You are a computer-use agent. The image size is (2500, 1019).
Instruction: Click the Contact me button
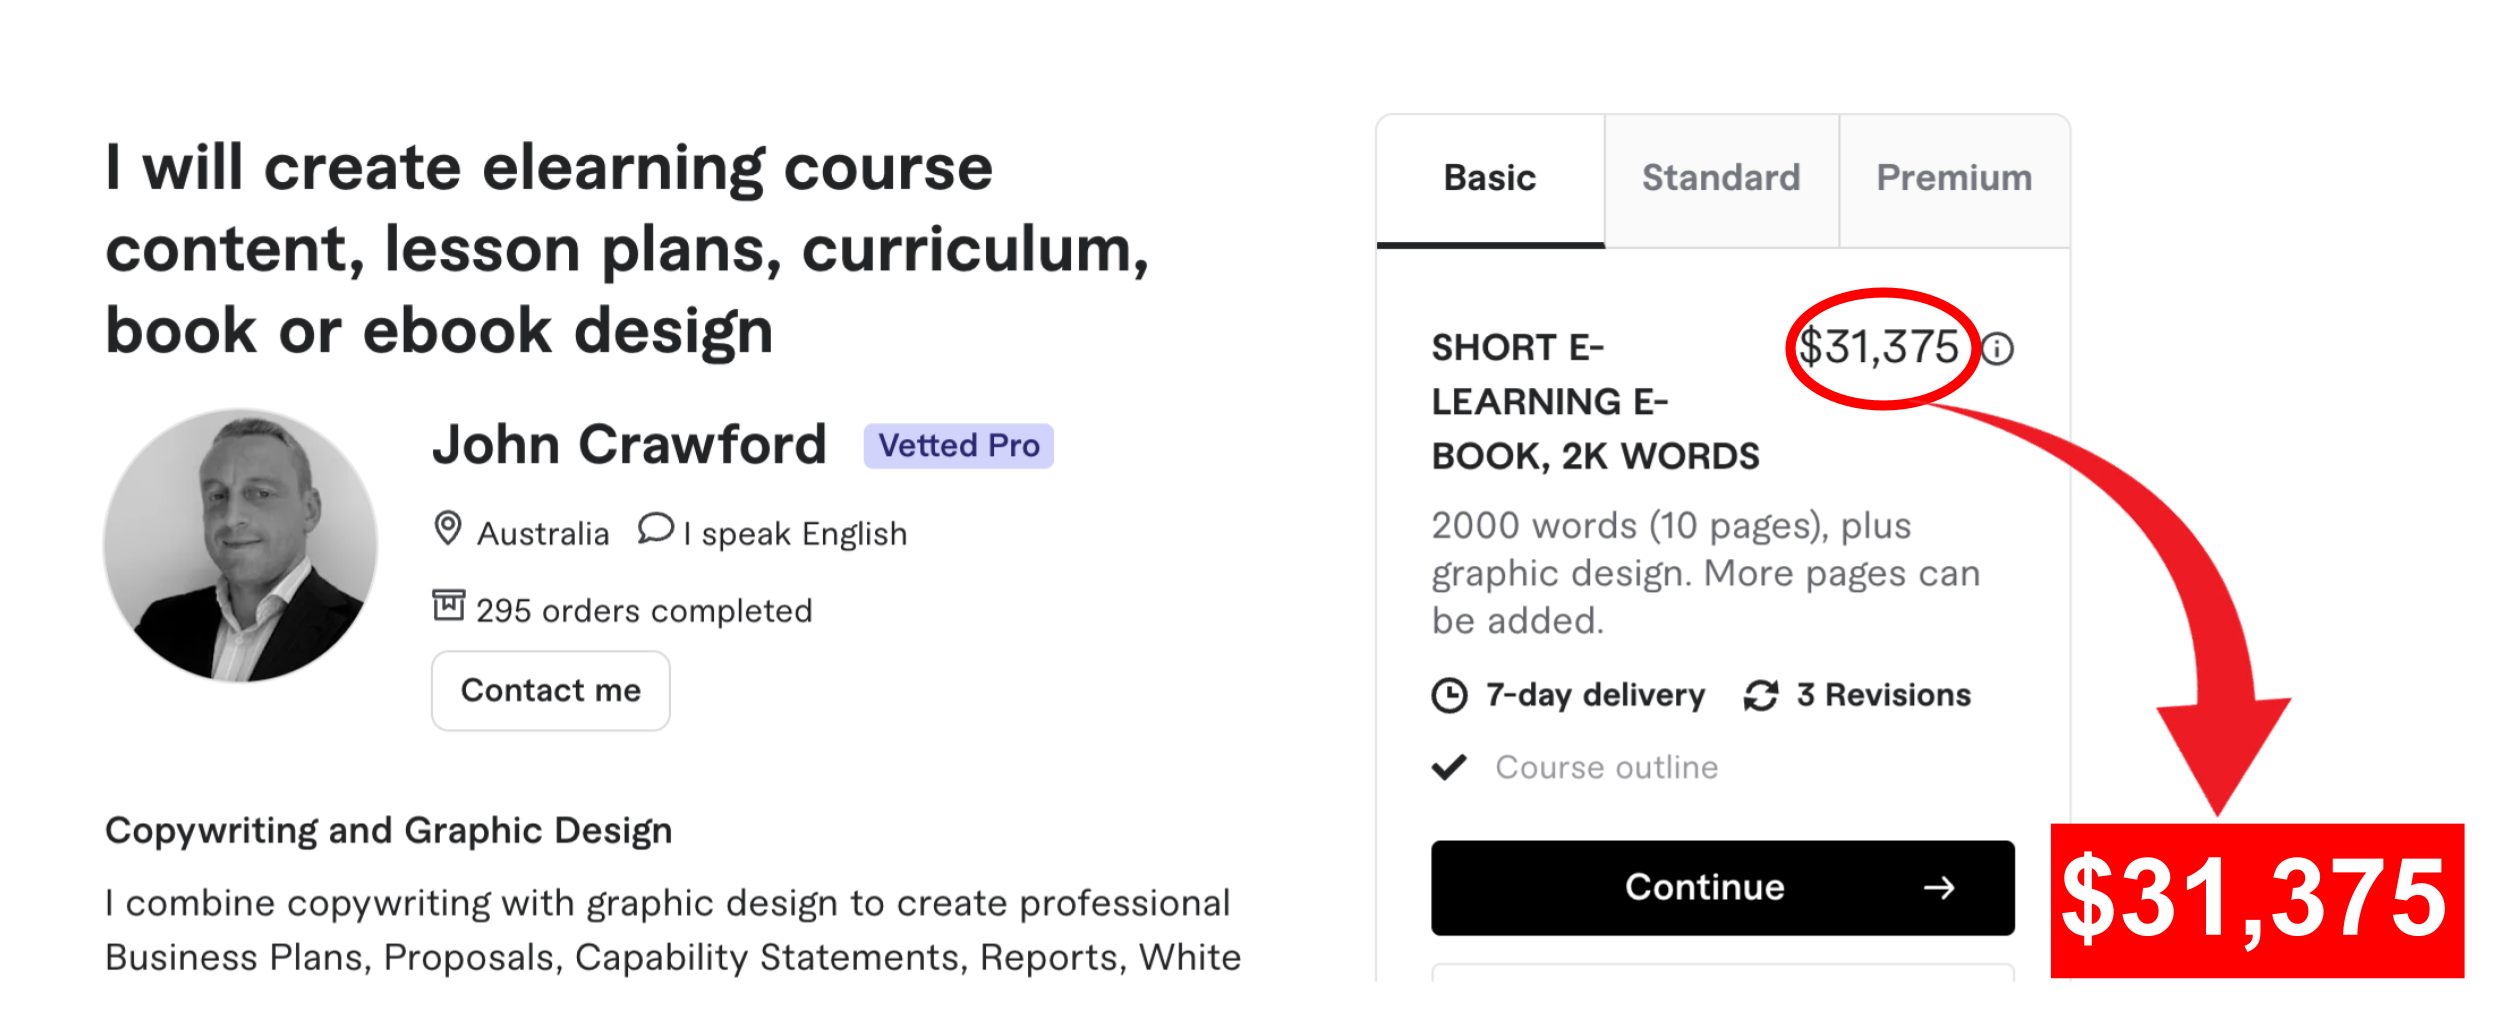click(551, 691)
